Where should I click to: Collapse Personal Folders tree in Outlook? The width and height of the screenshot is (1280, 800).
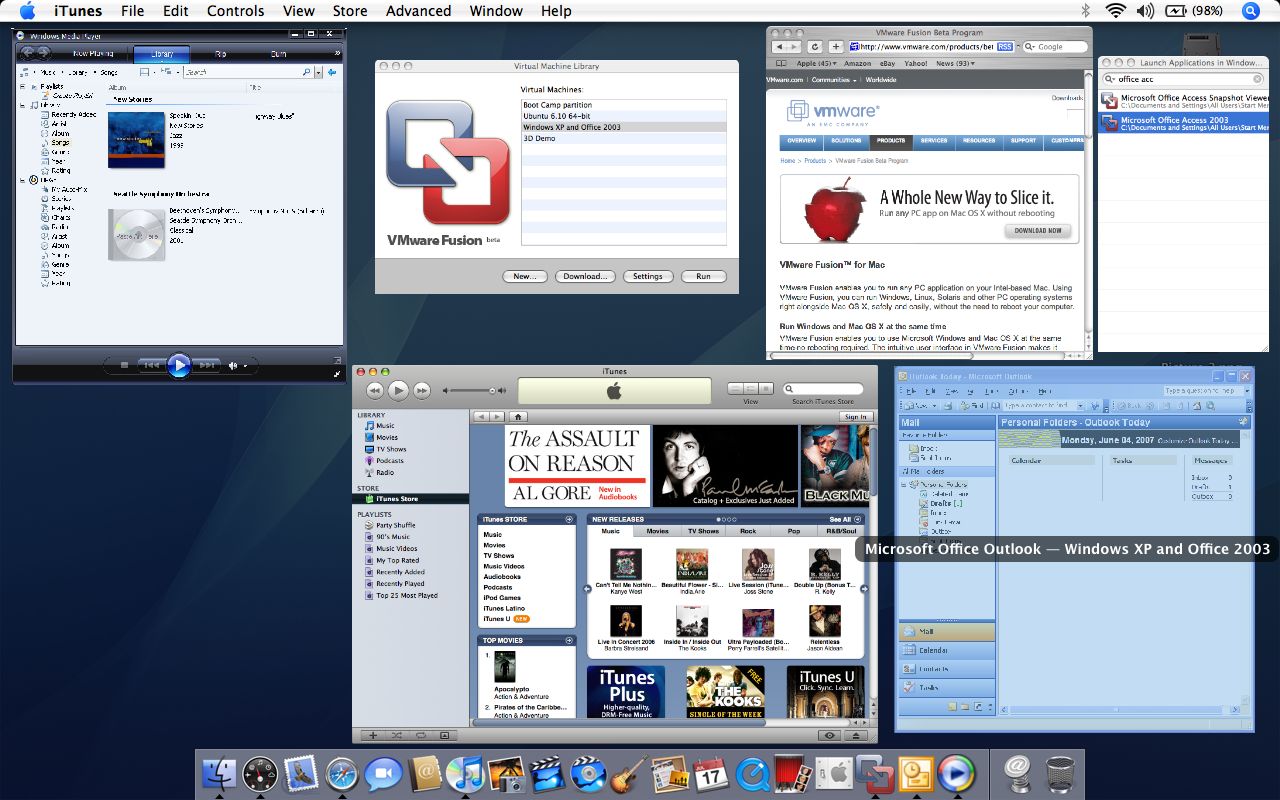904,484
